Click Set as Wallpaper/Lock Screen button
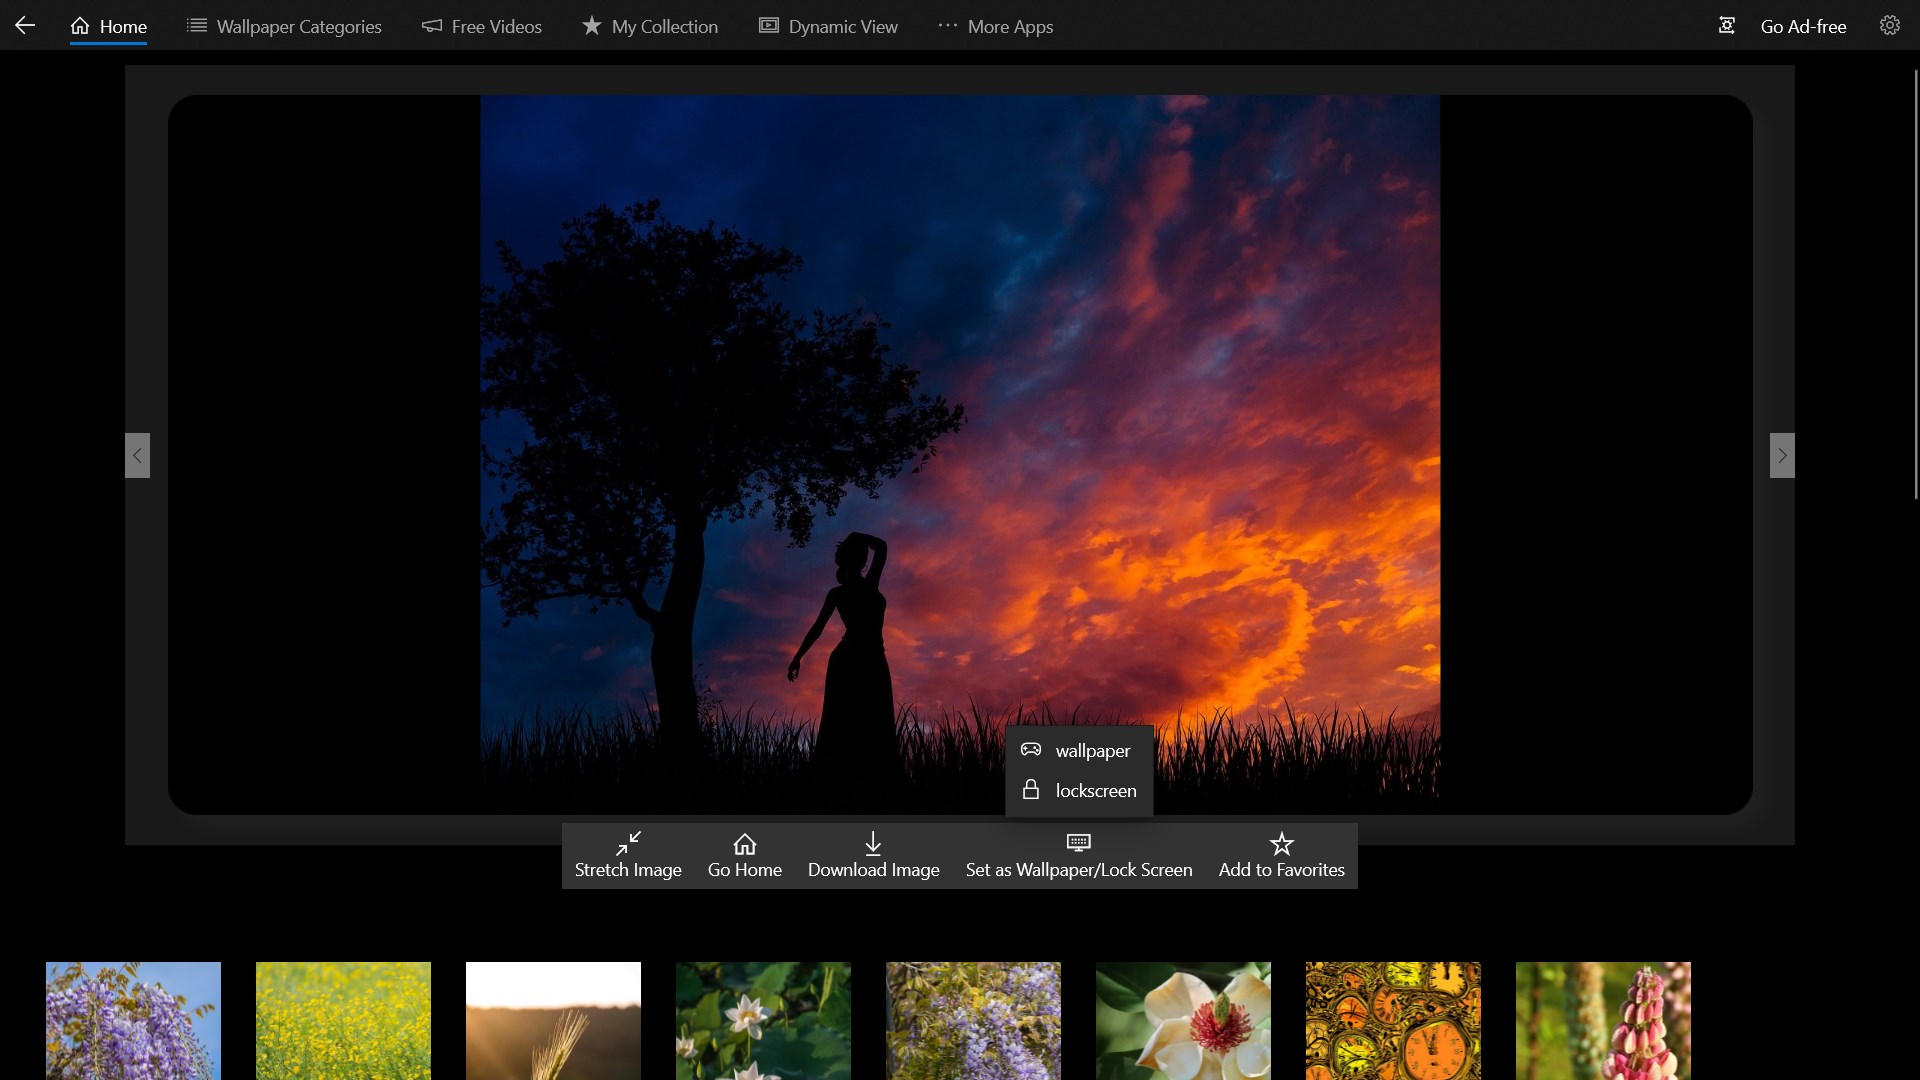Viewport: 1920px width, 1080px height. click(1079, 856)
